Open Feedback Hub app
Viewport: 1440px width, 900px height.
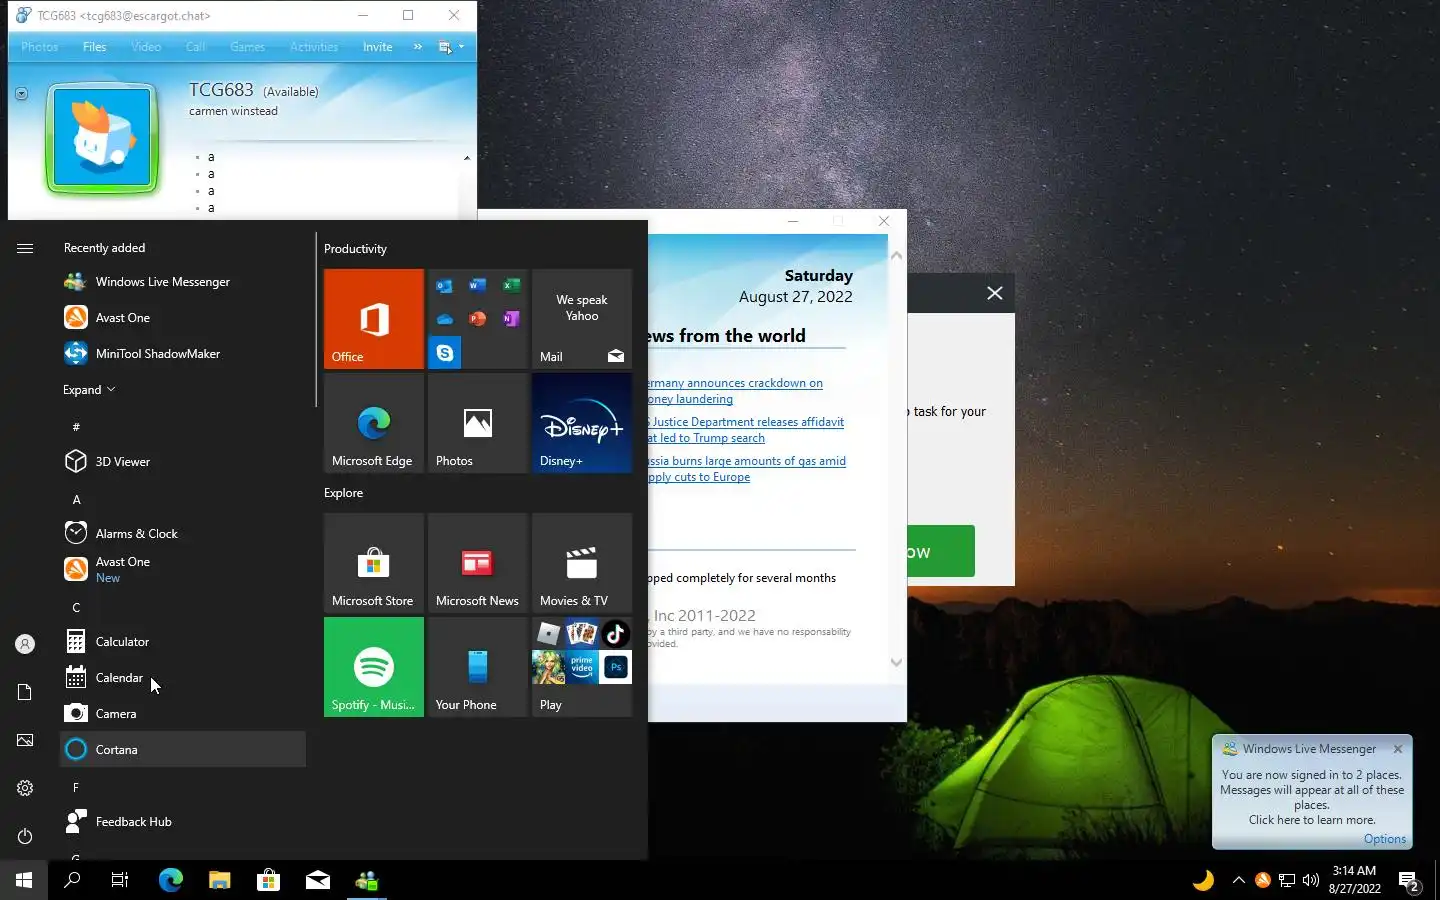pyautogui.click(x=183, y=822)
